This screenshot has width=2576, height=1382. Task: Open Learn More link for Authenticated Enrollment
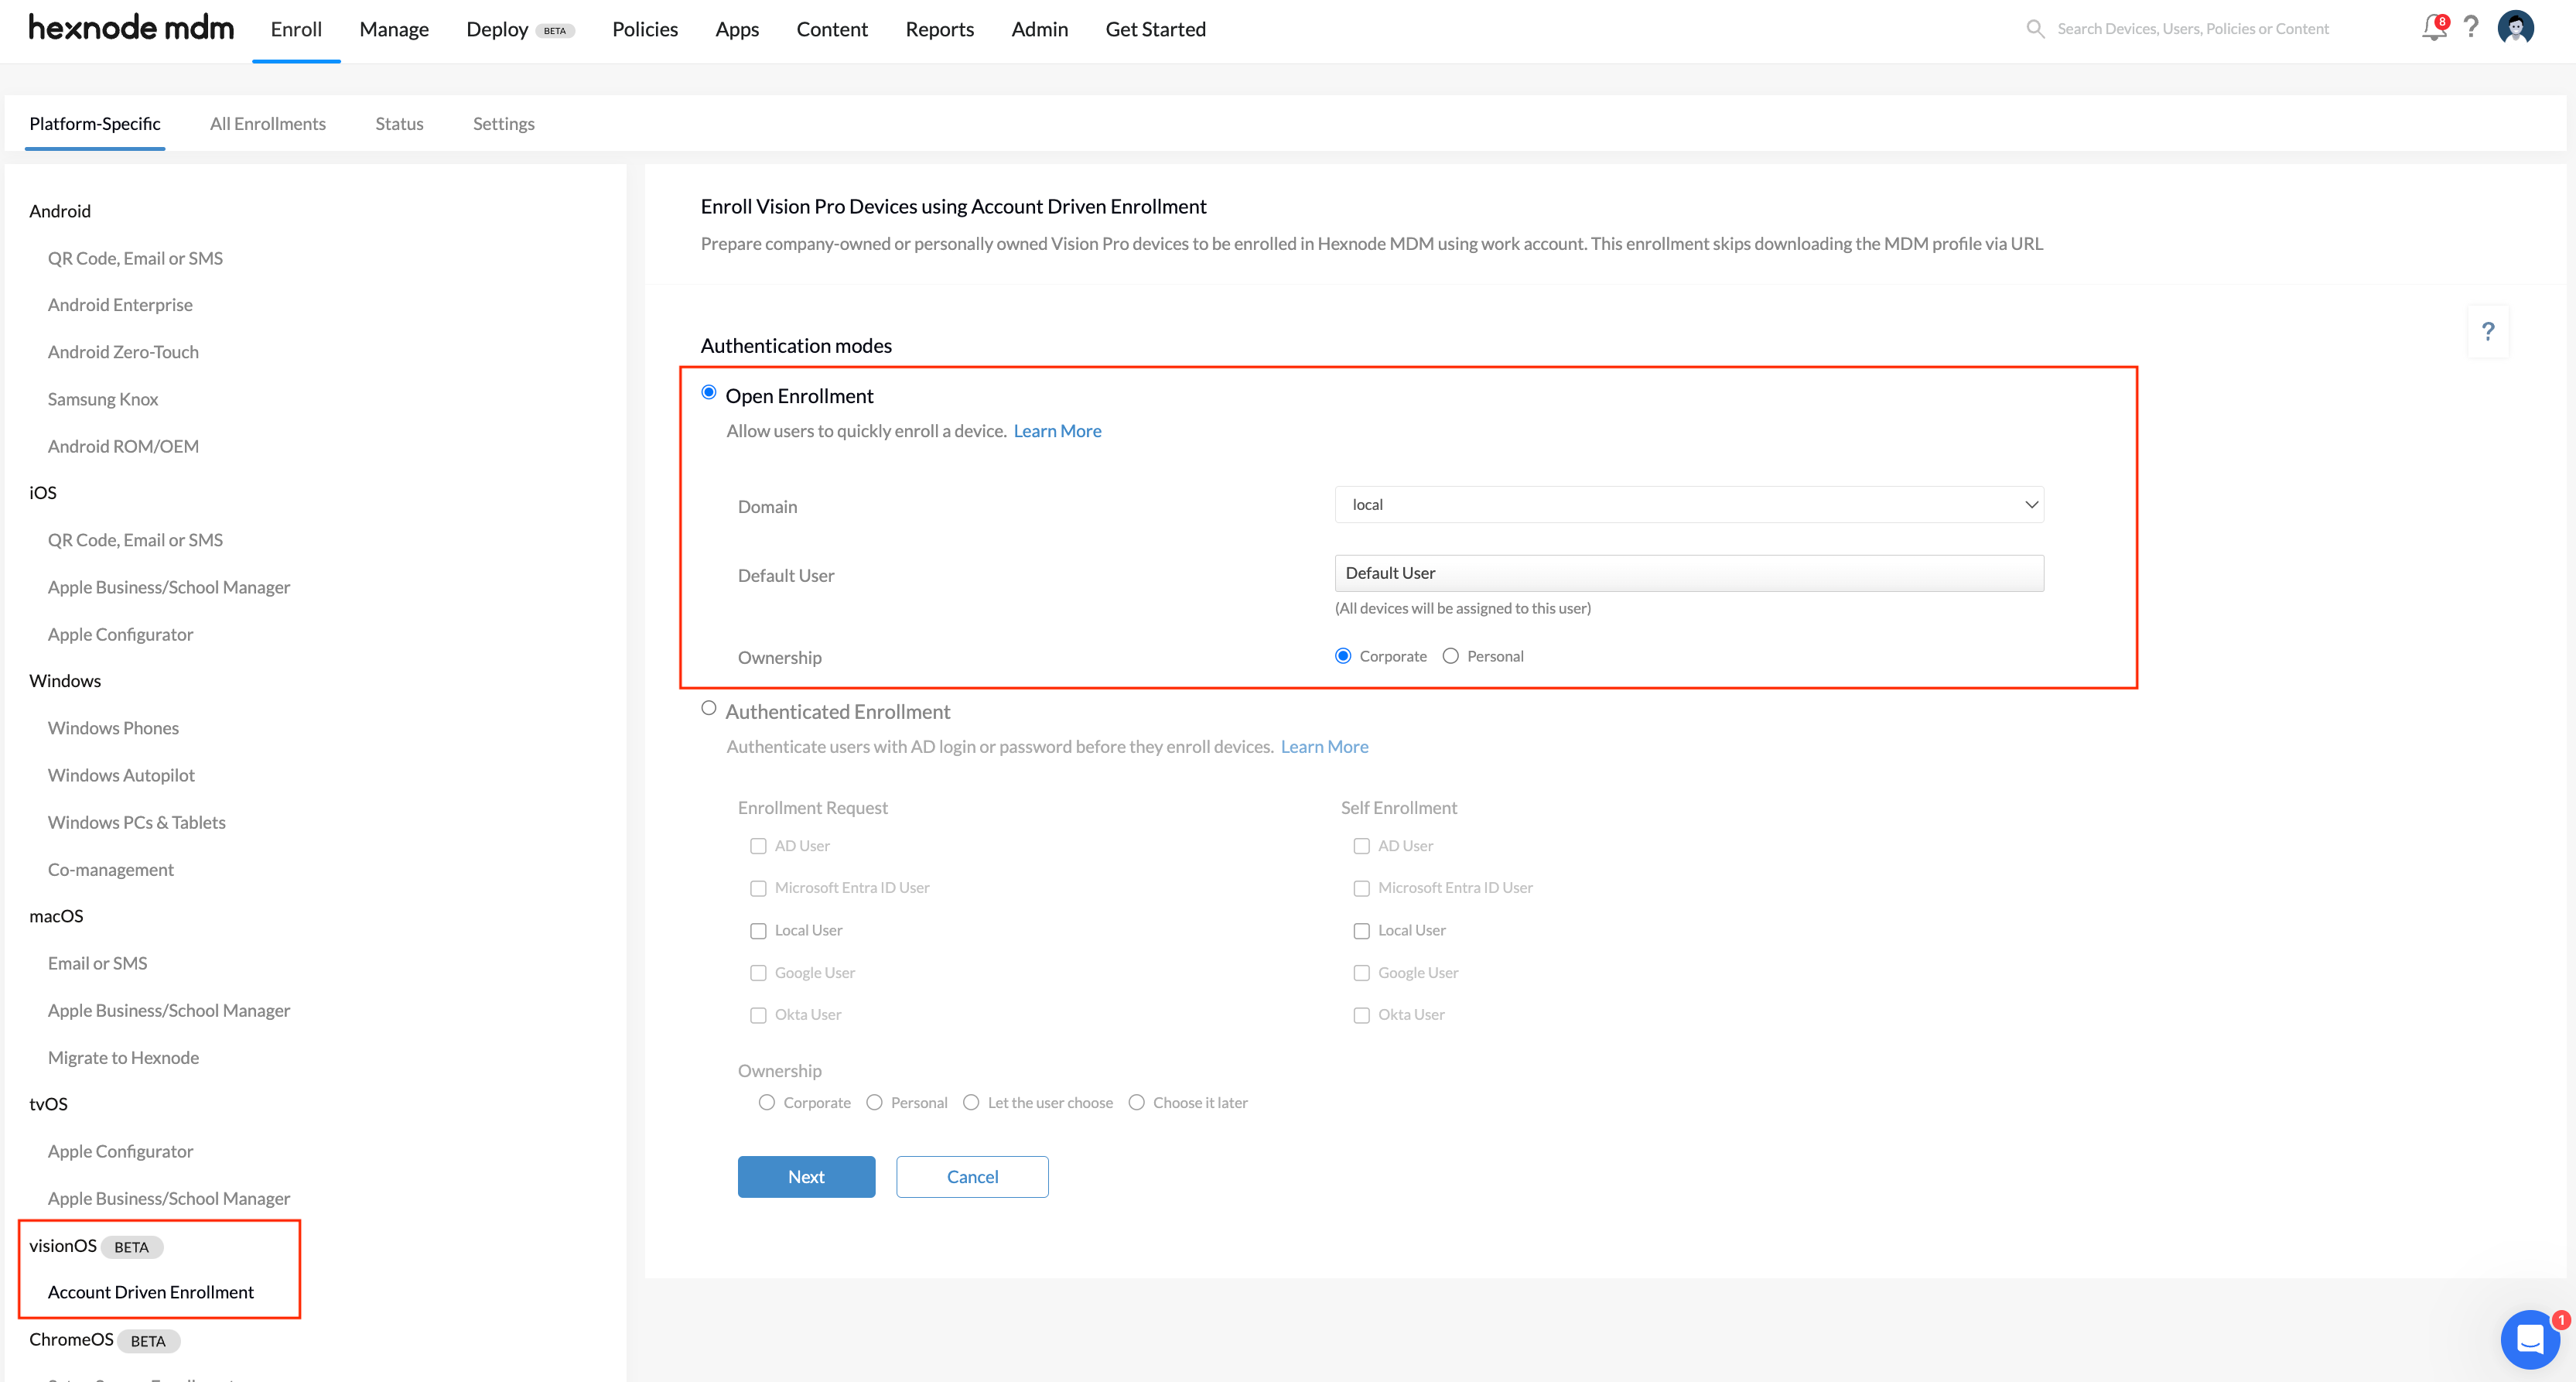pos(1324,747)
